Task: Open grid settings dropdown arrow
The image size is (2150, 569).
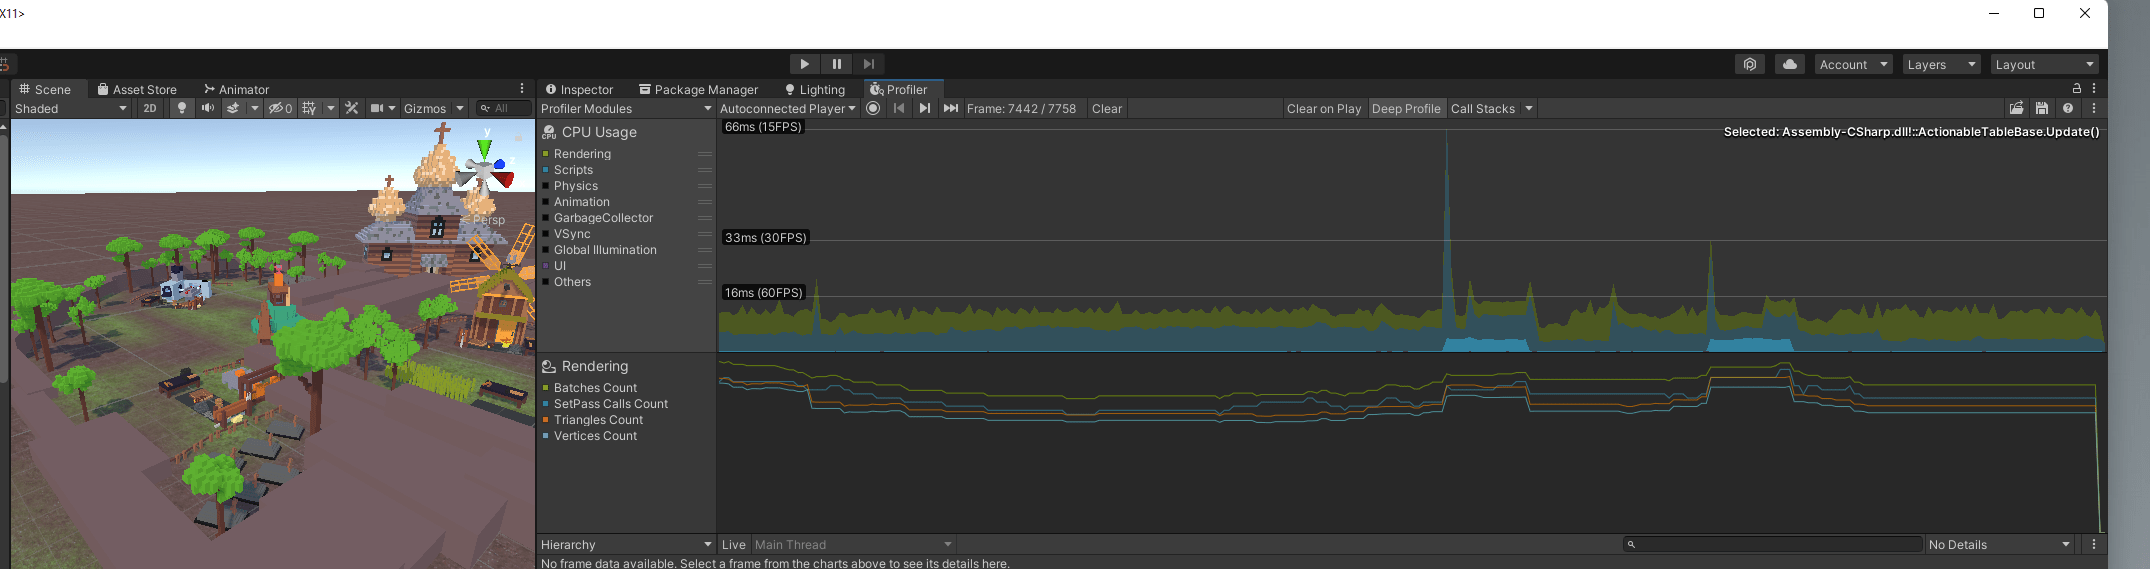Action: pos(331,108)
